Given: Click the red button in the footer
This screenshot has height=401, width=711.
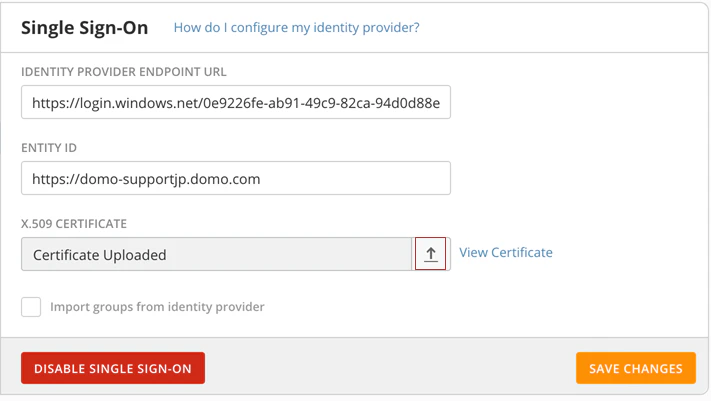Looking at the screenshot, I should (x=113, y=368).
